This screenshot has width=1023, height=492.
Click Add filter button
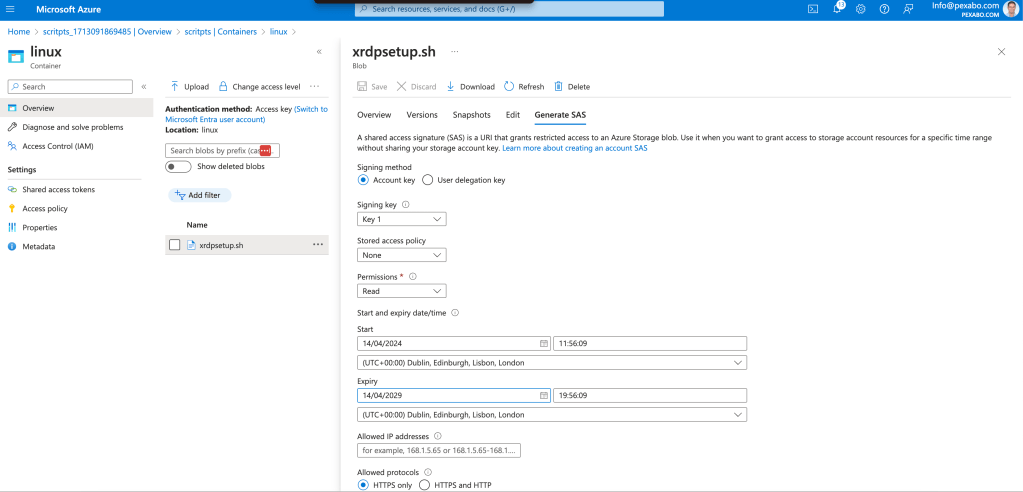pos(200,195)
